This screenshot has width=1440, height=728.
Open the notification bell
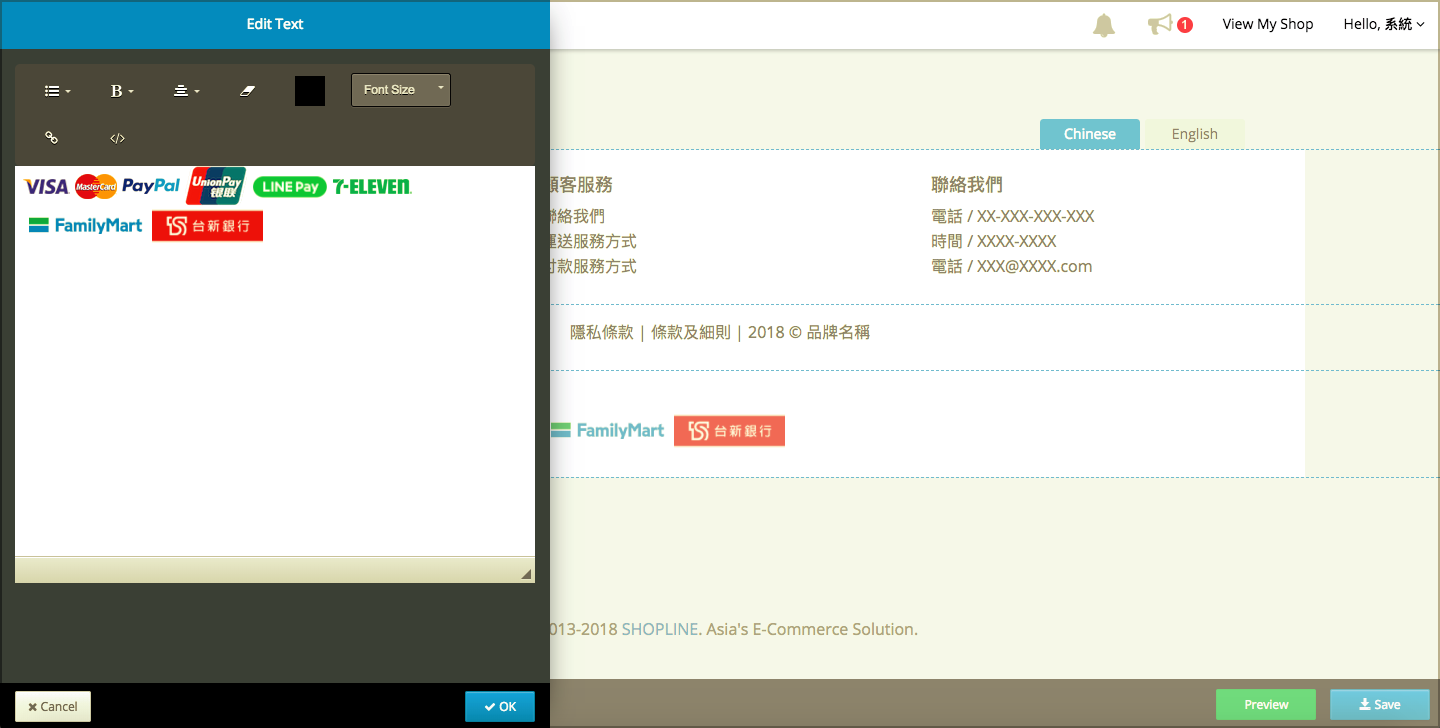pyautogui.click(x=1104, y=25)
